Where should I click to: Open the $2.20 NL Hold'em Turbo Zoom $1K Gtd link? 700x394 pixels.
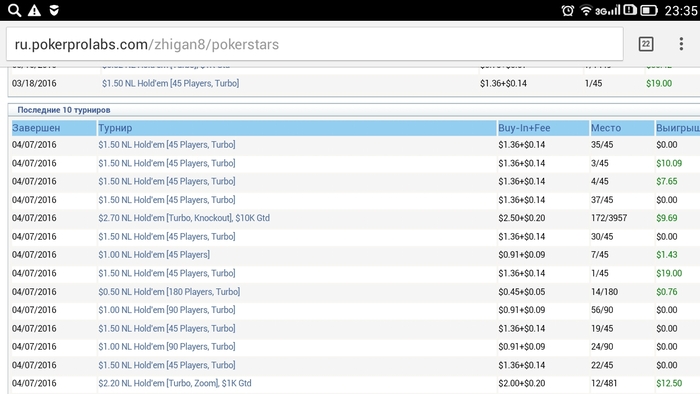[x=175, y=383]
